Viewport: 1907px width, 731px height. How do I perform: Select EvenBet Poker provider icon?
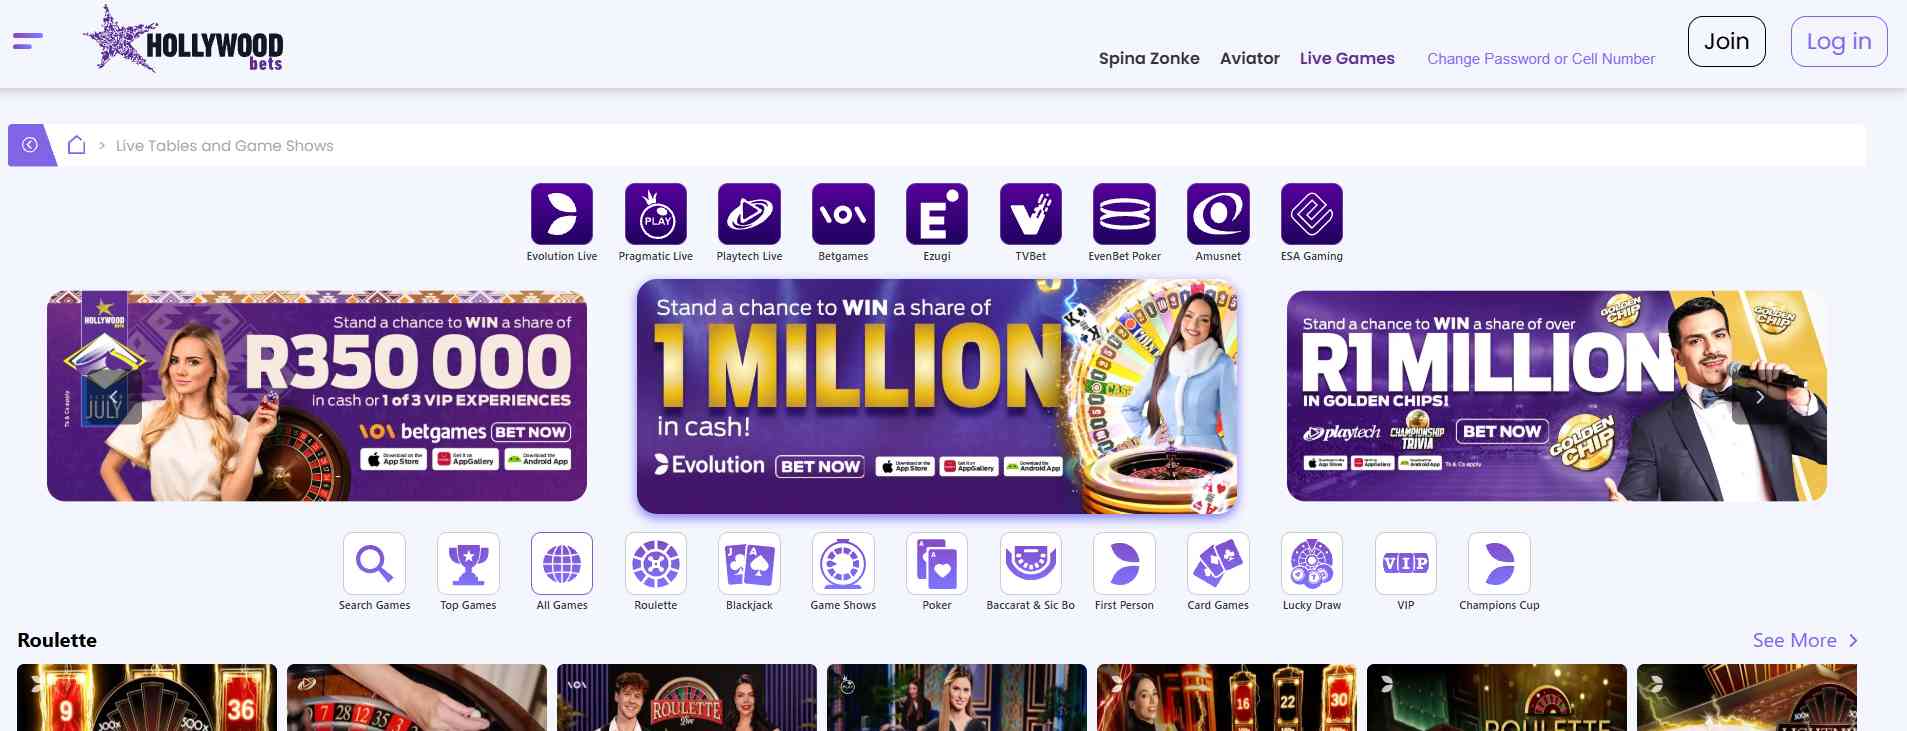1124,214
